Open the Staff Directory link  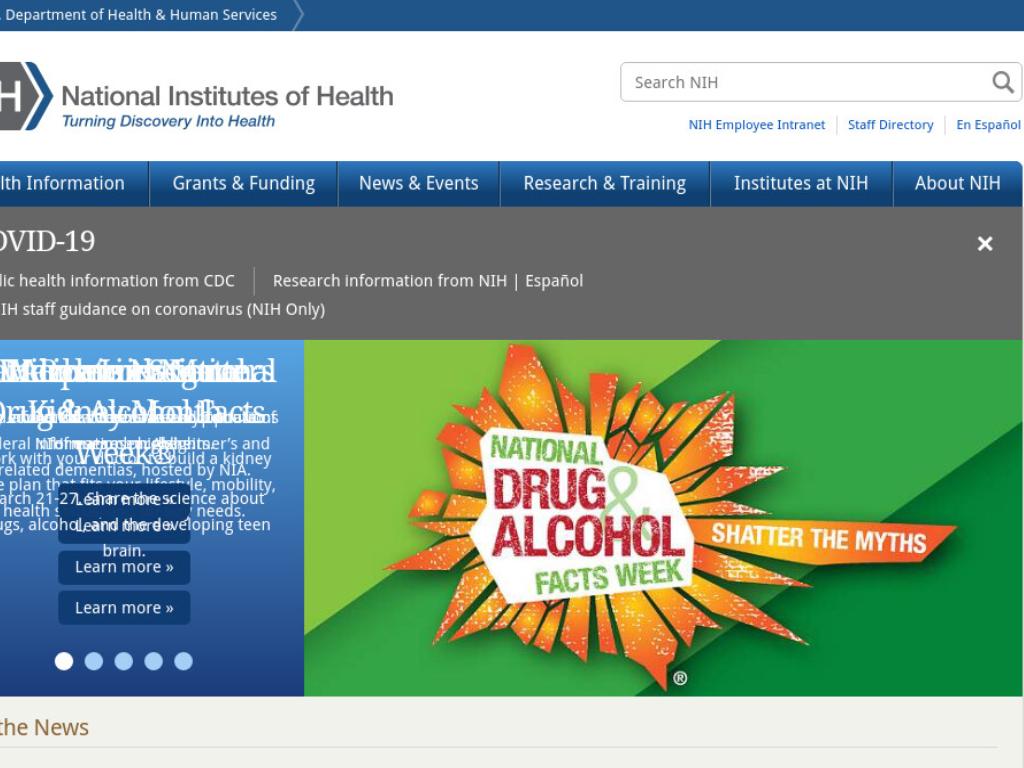pos(890,125)
